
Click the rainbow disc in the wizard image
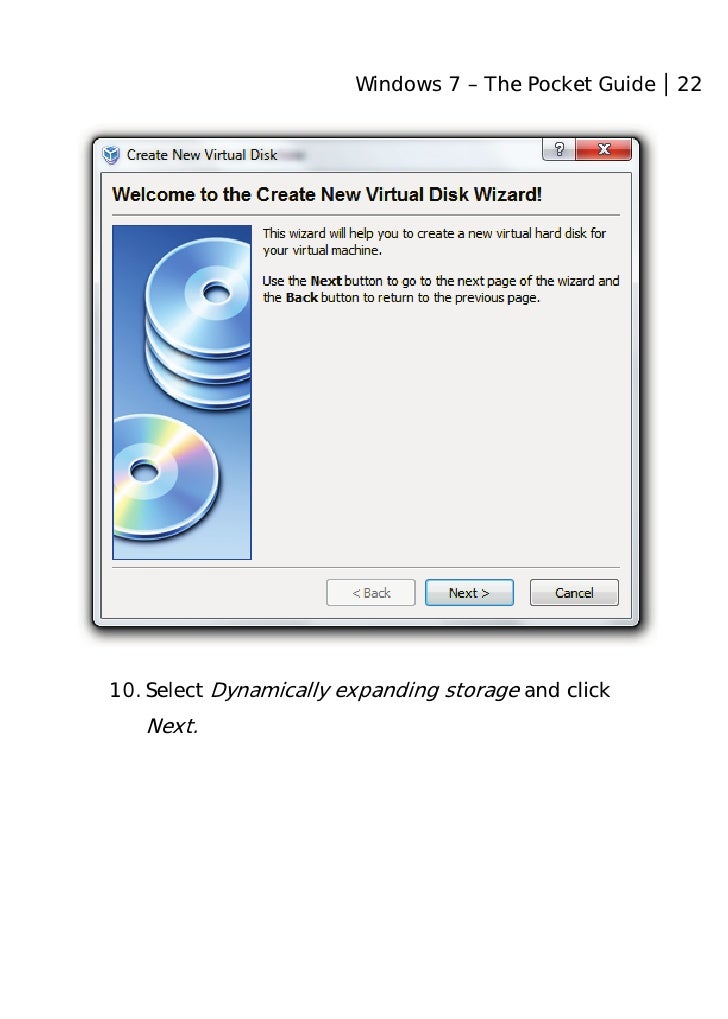pos(166,477)
